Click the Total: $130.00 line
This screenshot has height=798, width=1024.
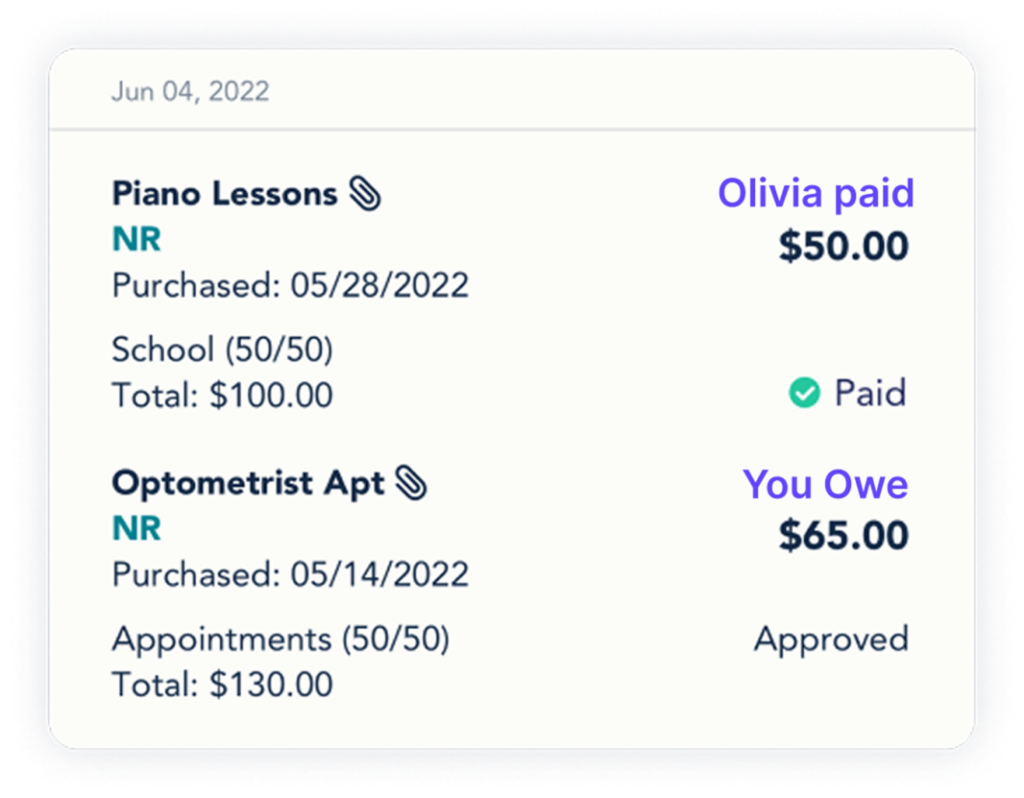(x=222, y=684)
